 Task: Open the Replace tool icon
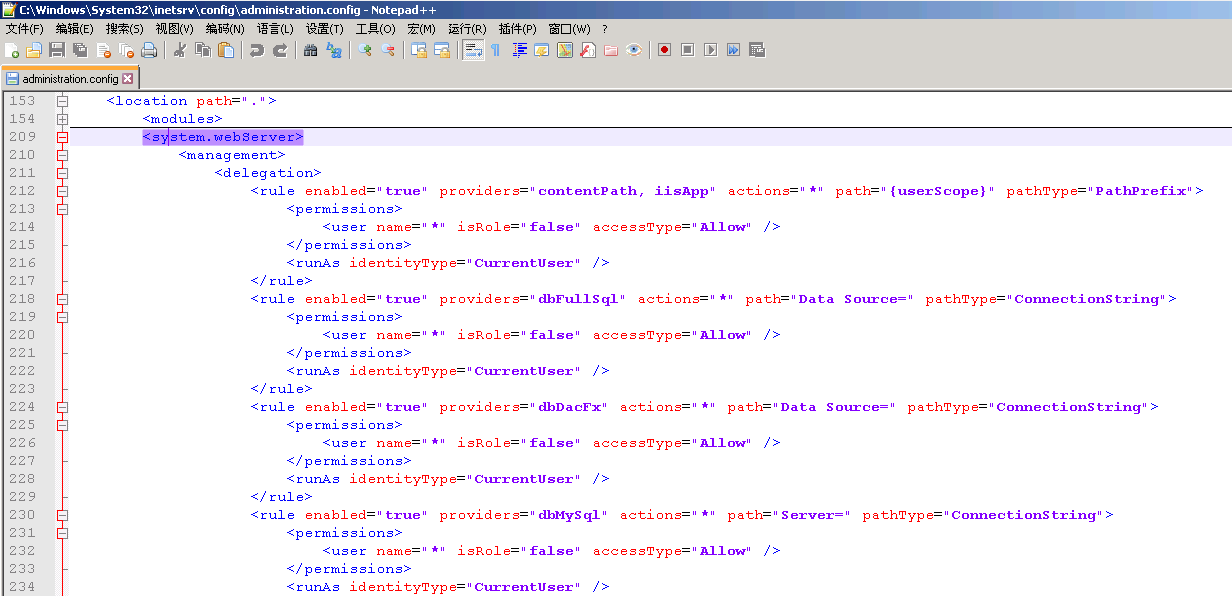click(x=334, y=50)
